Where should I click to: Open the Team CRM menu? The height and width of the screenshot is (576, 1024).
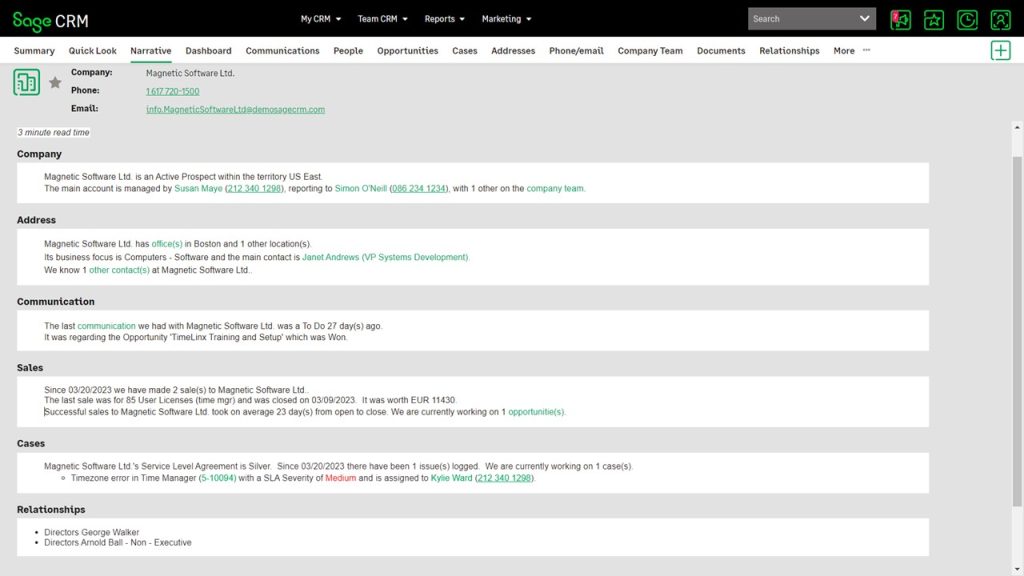(378, 18)
